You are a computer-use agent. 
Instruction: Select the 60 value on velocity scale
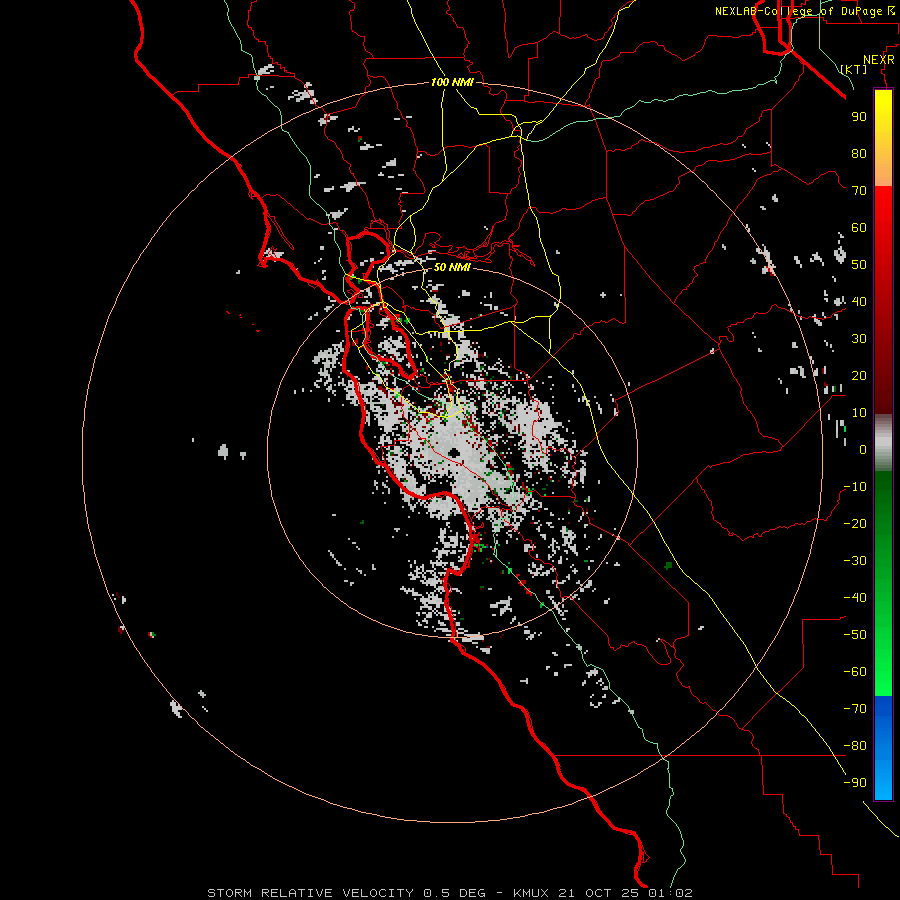click(859, 227)
